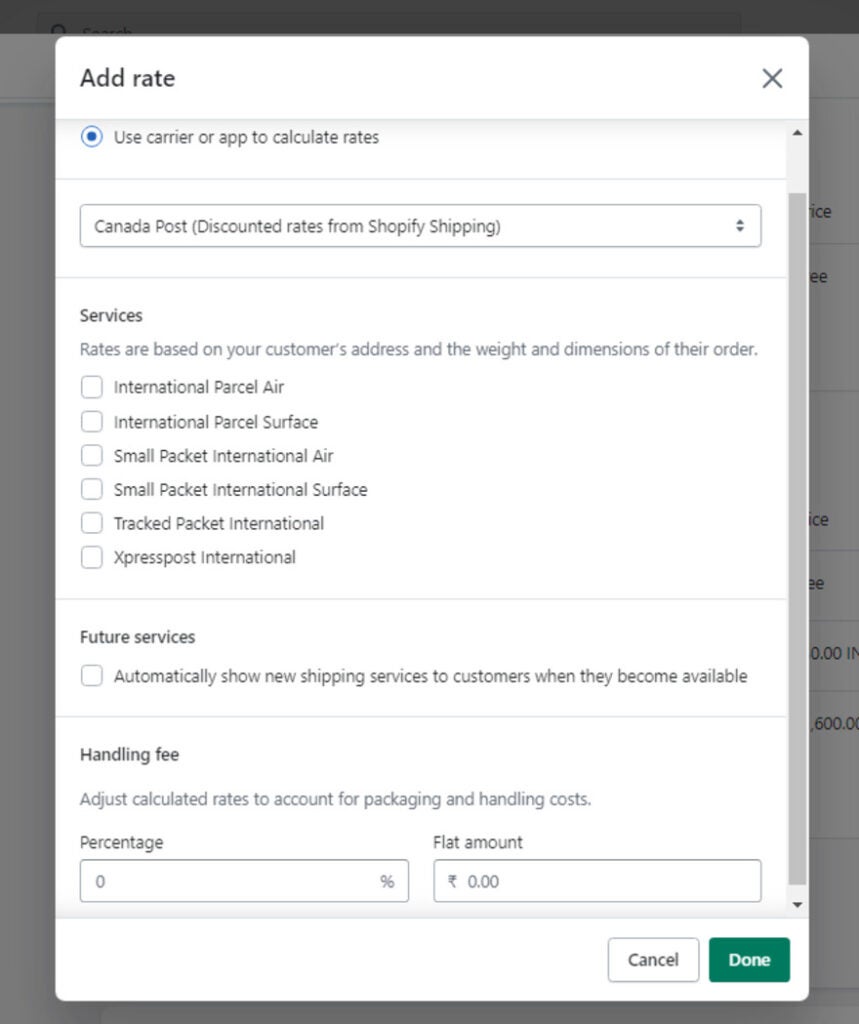Check Small Packet International Air

click(91, 455)
